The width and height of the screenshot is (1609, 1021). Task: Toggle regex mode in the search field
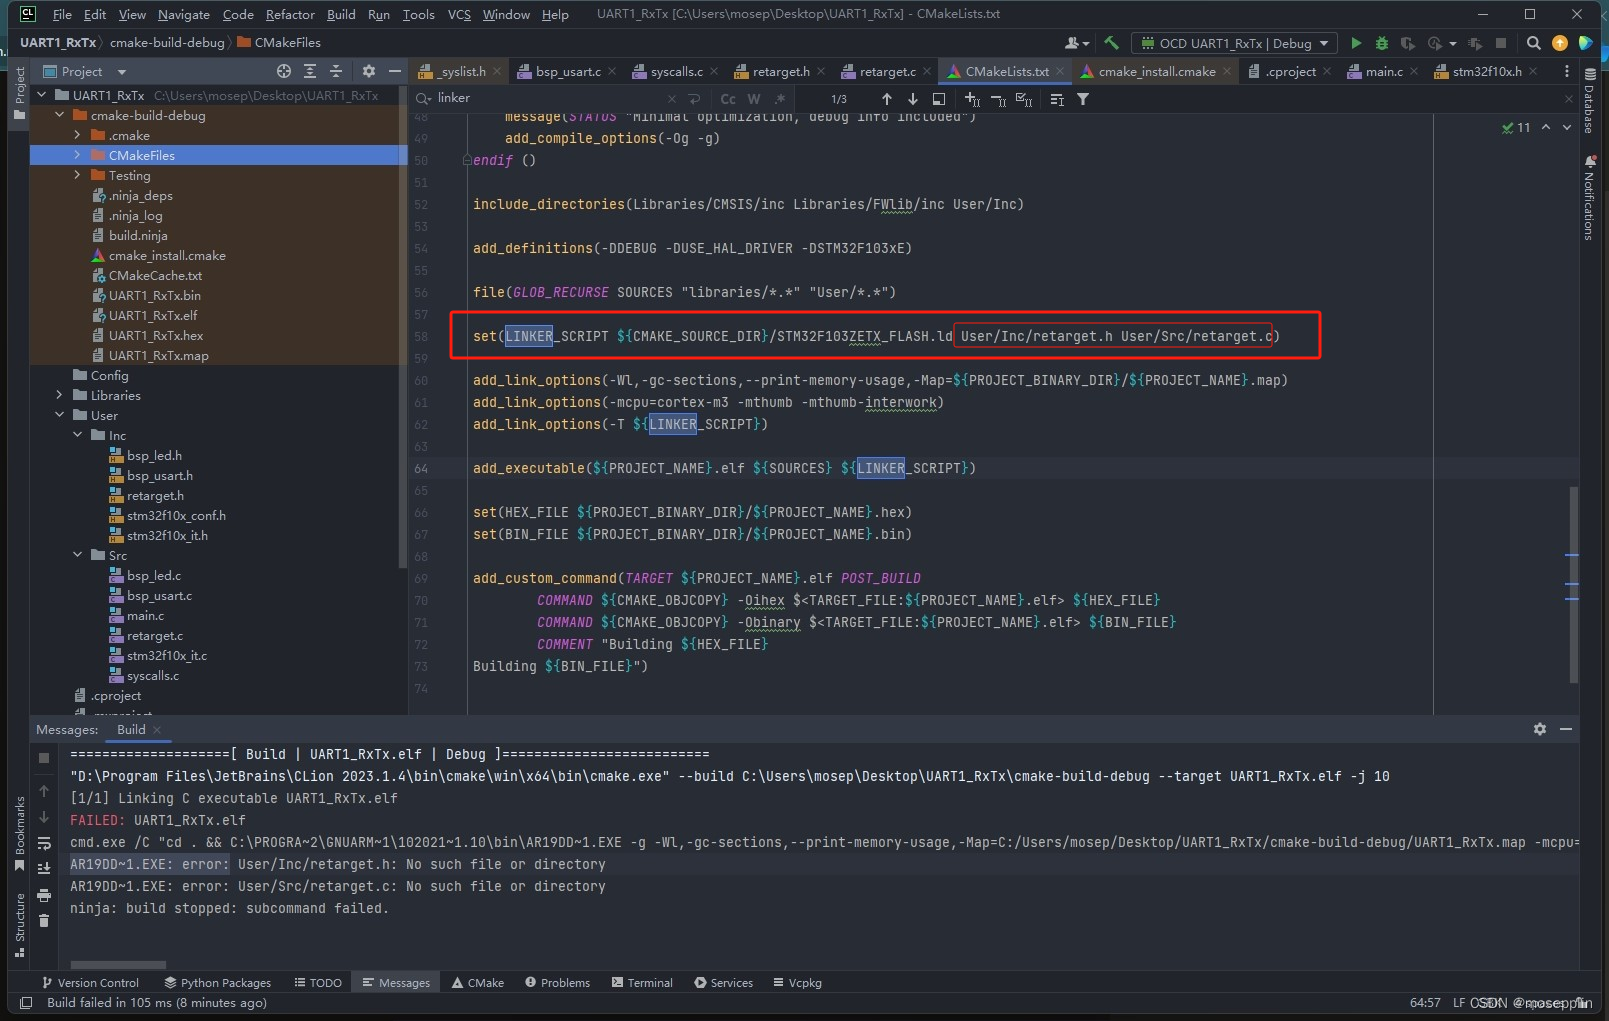779,98
